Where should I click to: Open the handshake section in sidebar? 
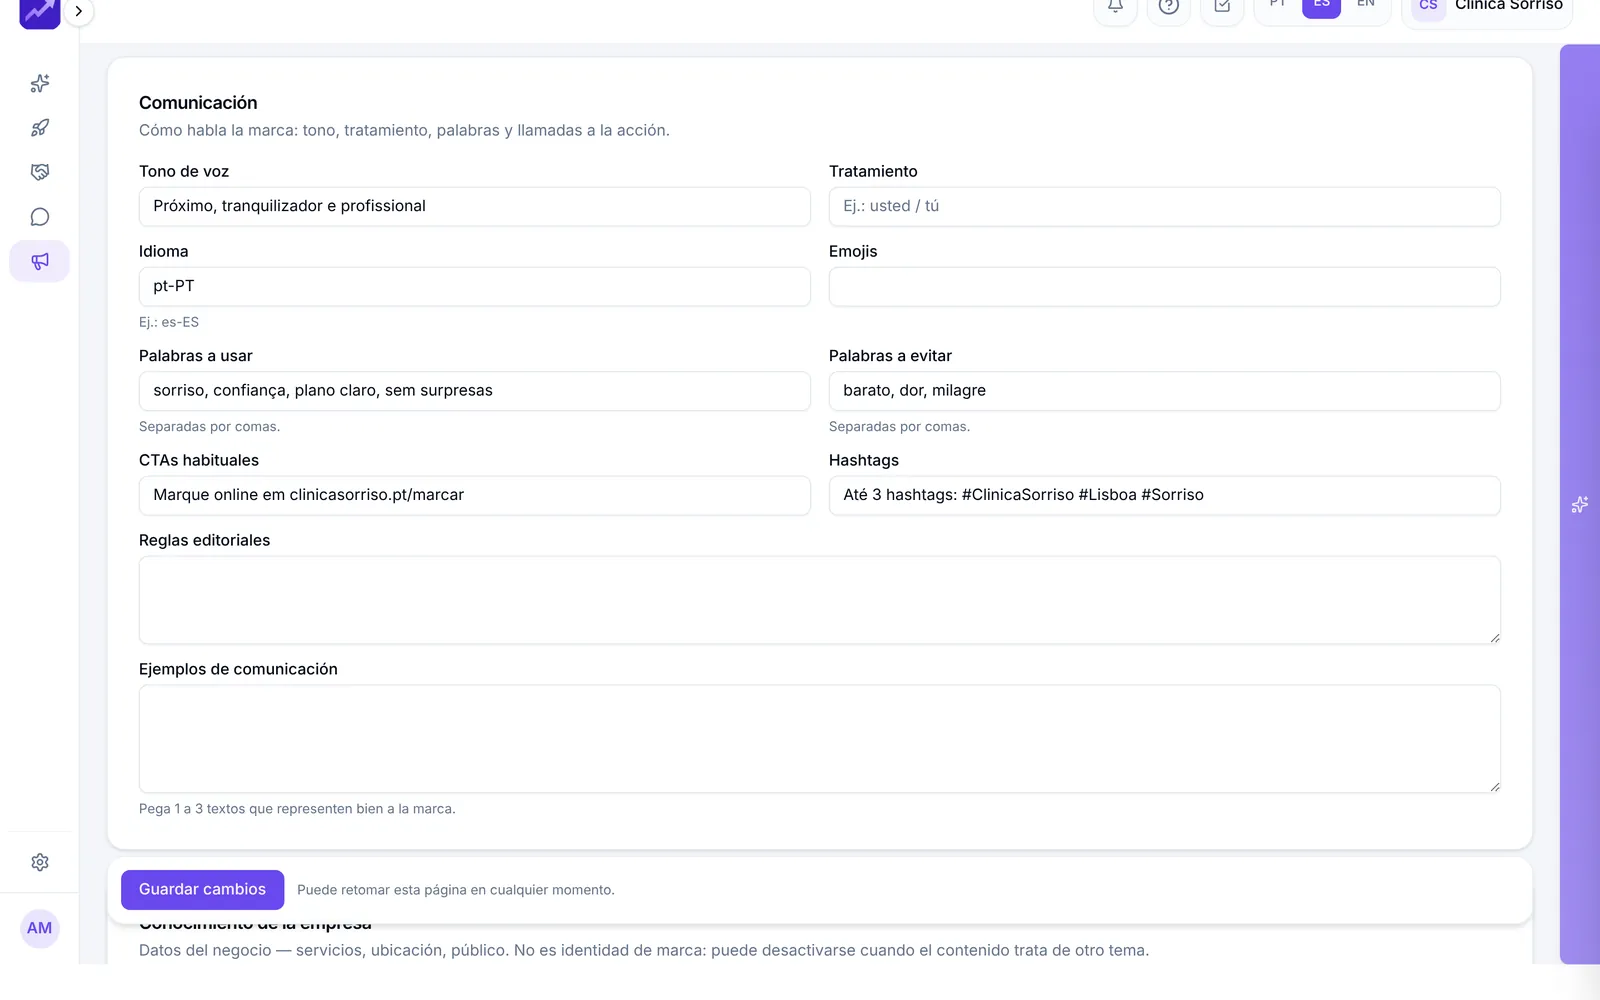point(40,172)
